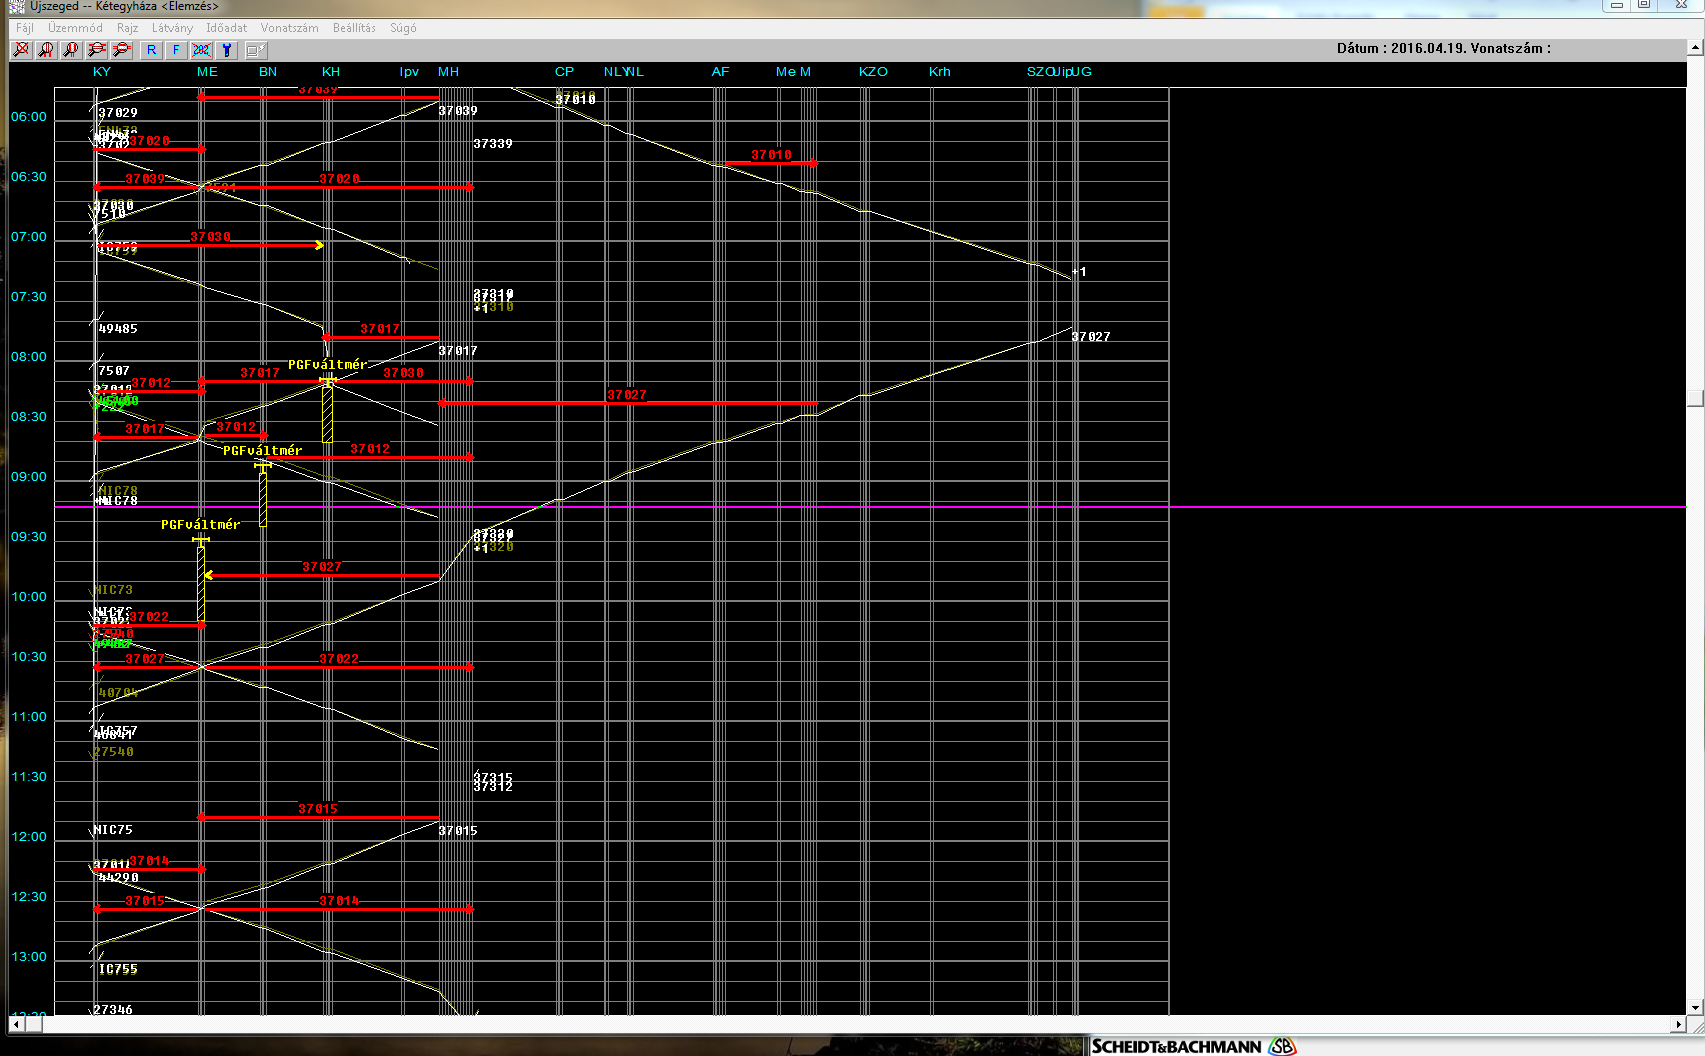This screenshot has height=1056, width=1705.
Task: Click the horizontal scrollbar left arrow
Action: [16, 1025]
